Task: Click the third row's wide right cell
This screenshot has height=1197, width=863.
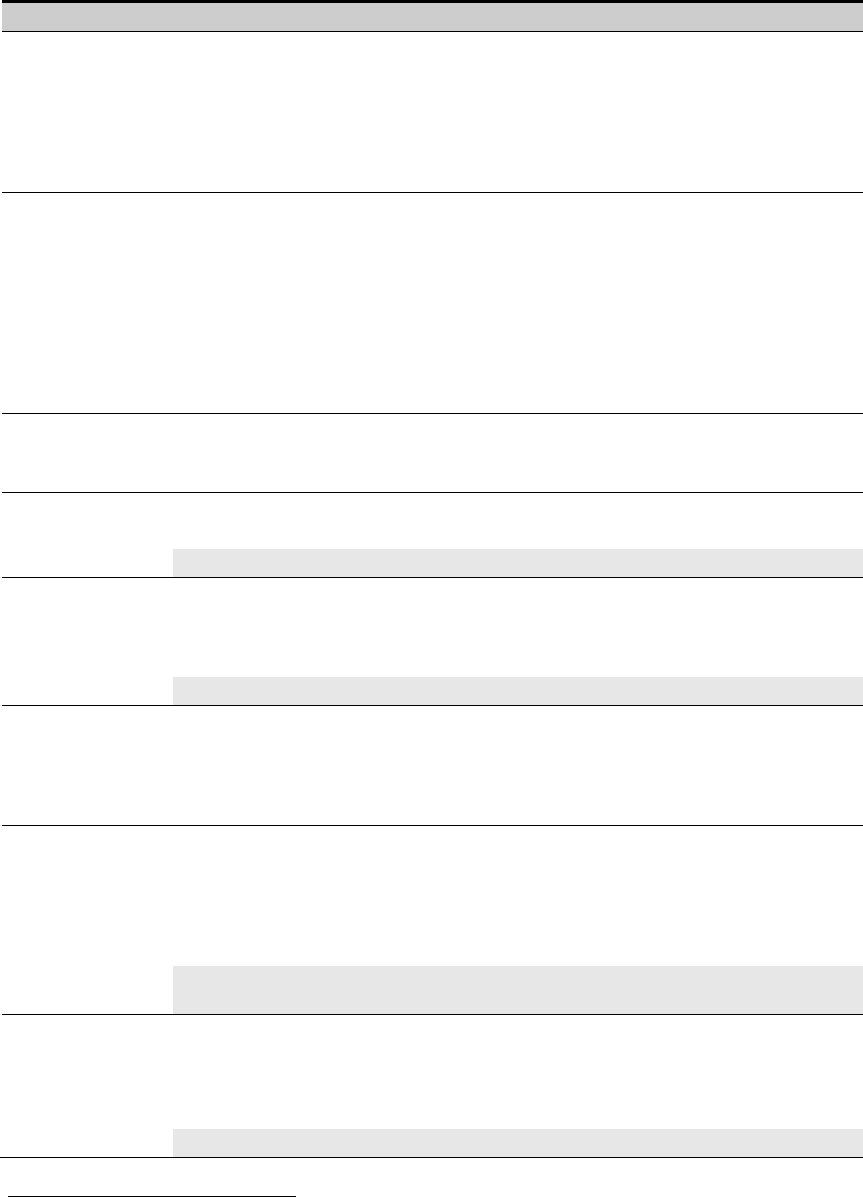Action: click(x=517, y=452)
